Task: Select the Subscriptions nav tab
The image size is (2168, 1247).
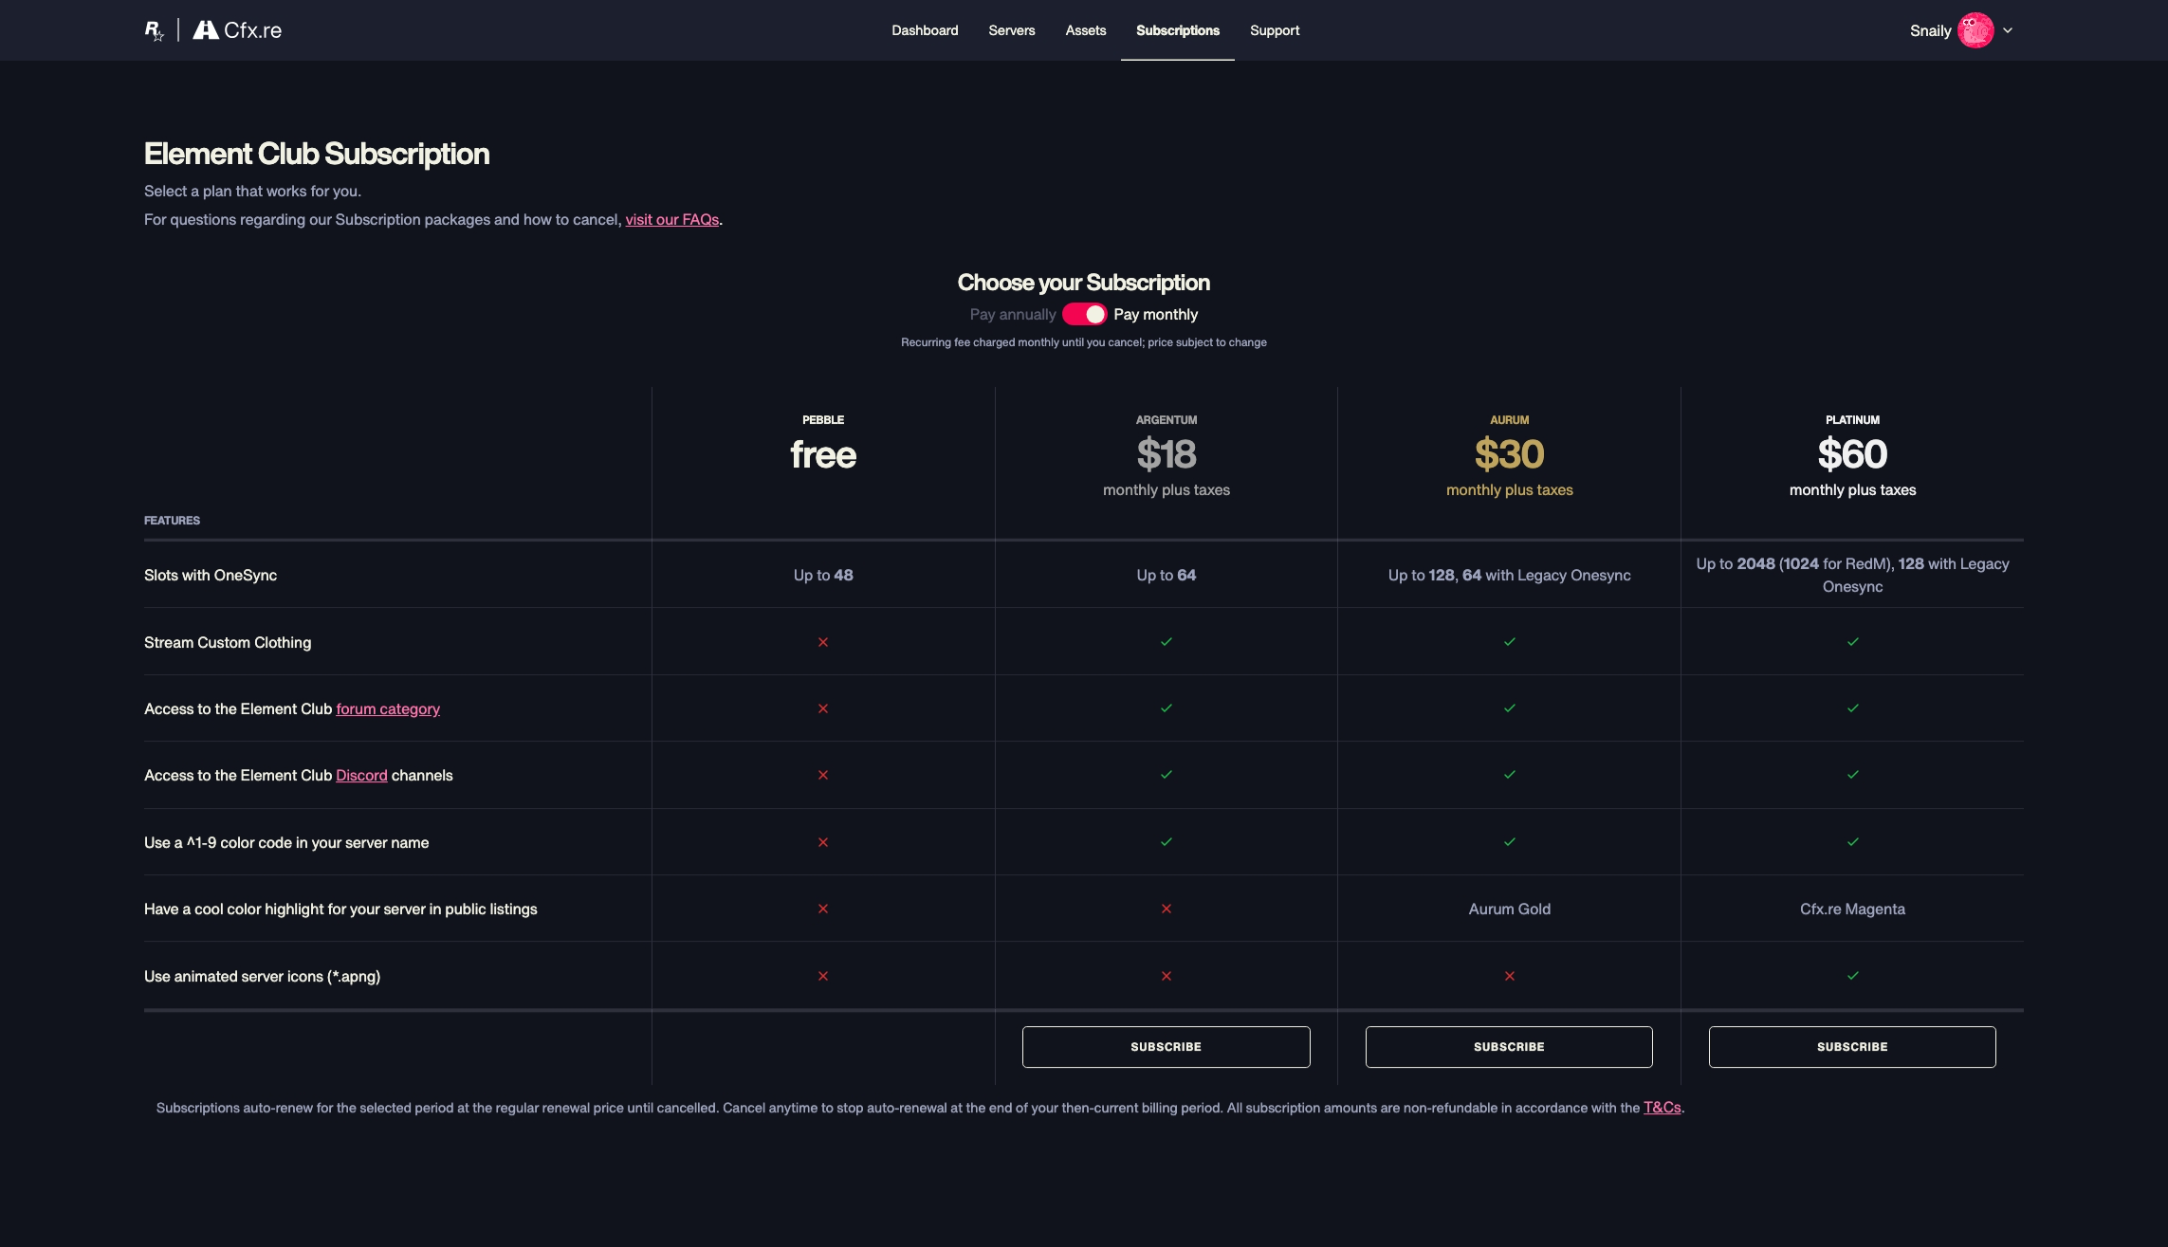Action: [x=1177, y=30]
